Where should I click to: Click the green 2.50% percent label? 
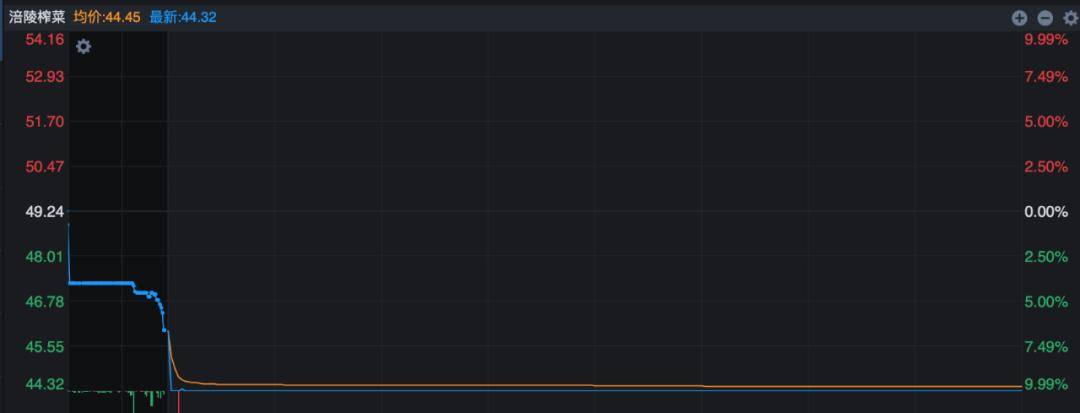click(x=1046, y=257)
